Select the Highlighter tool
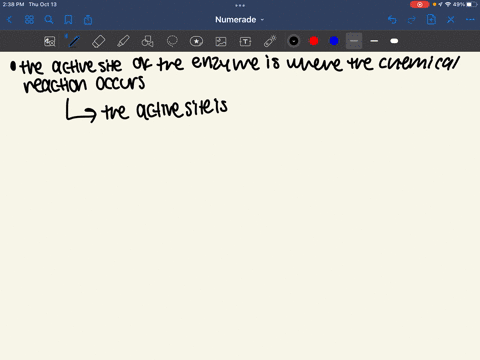This screenshot has height=360, width=480. [123, 41]
